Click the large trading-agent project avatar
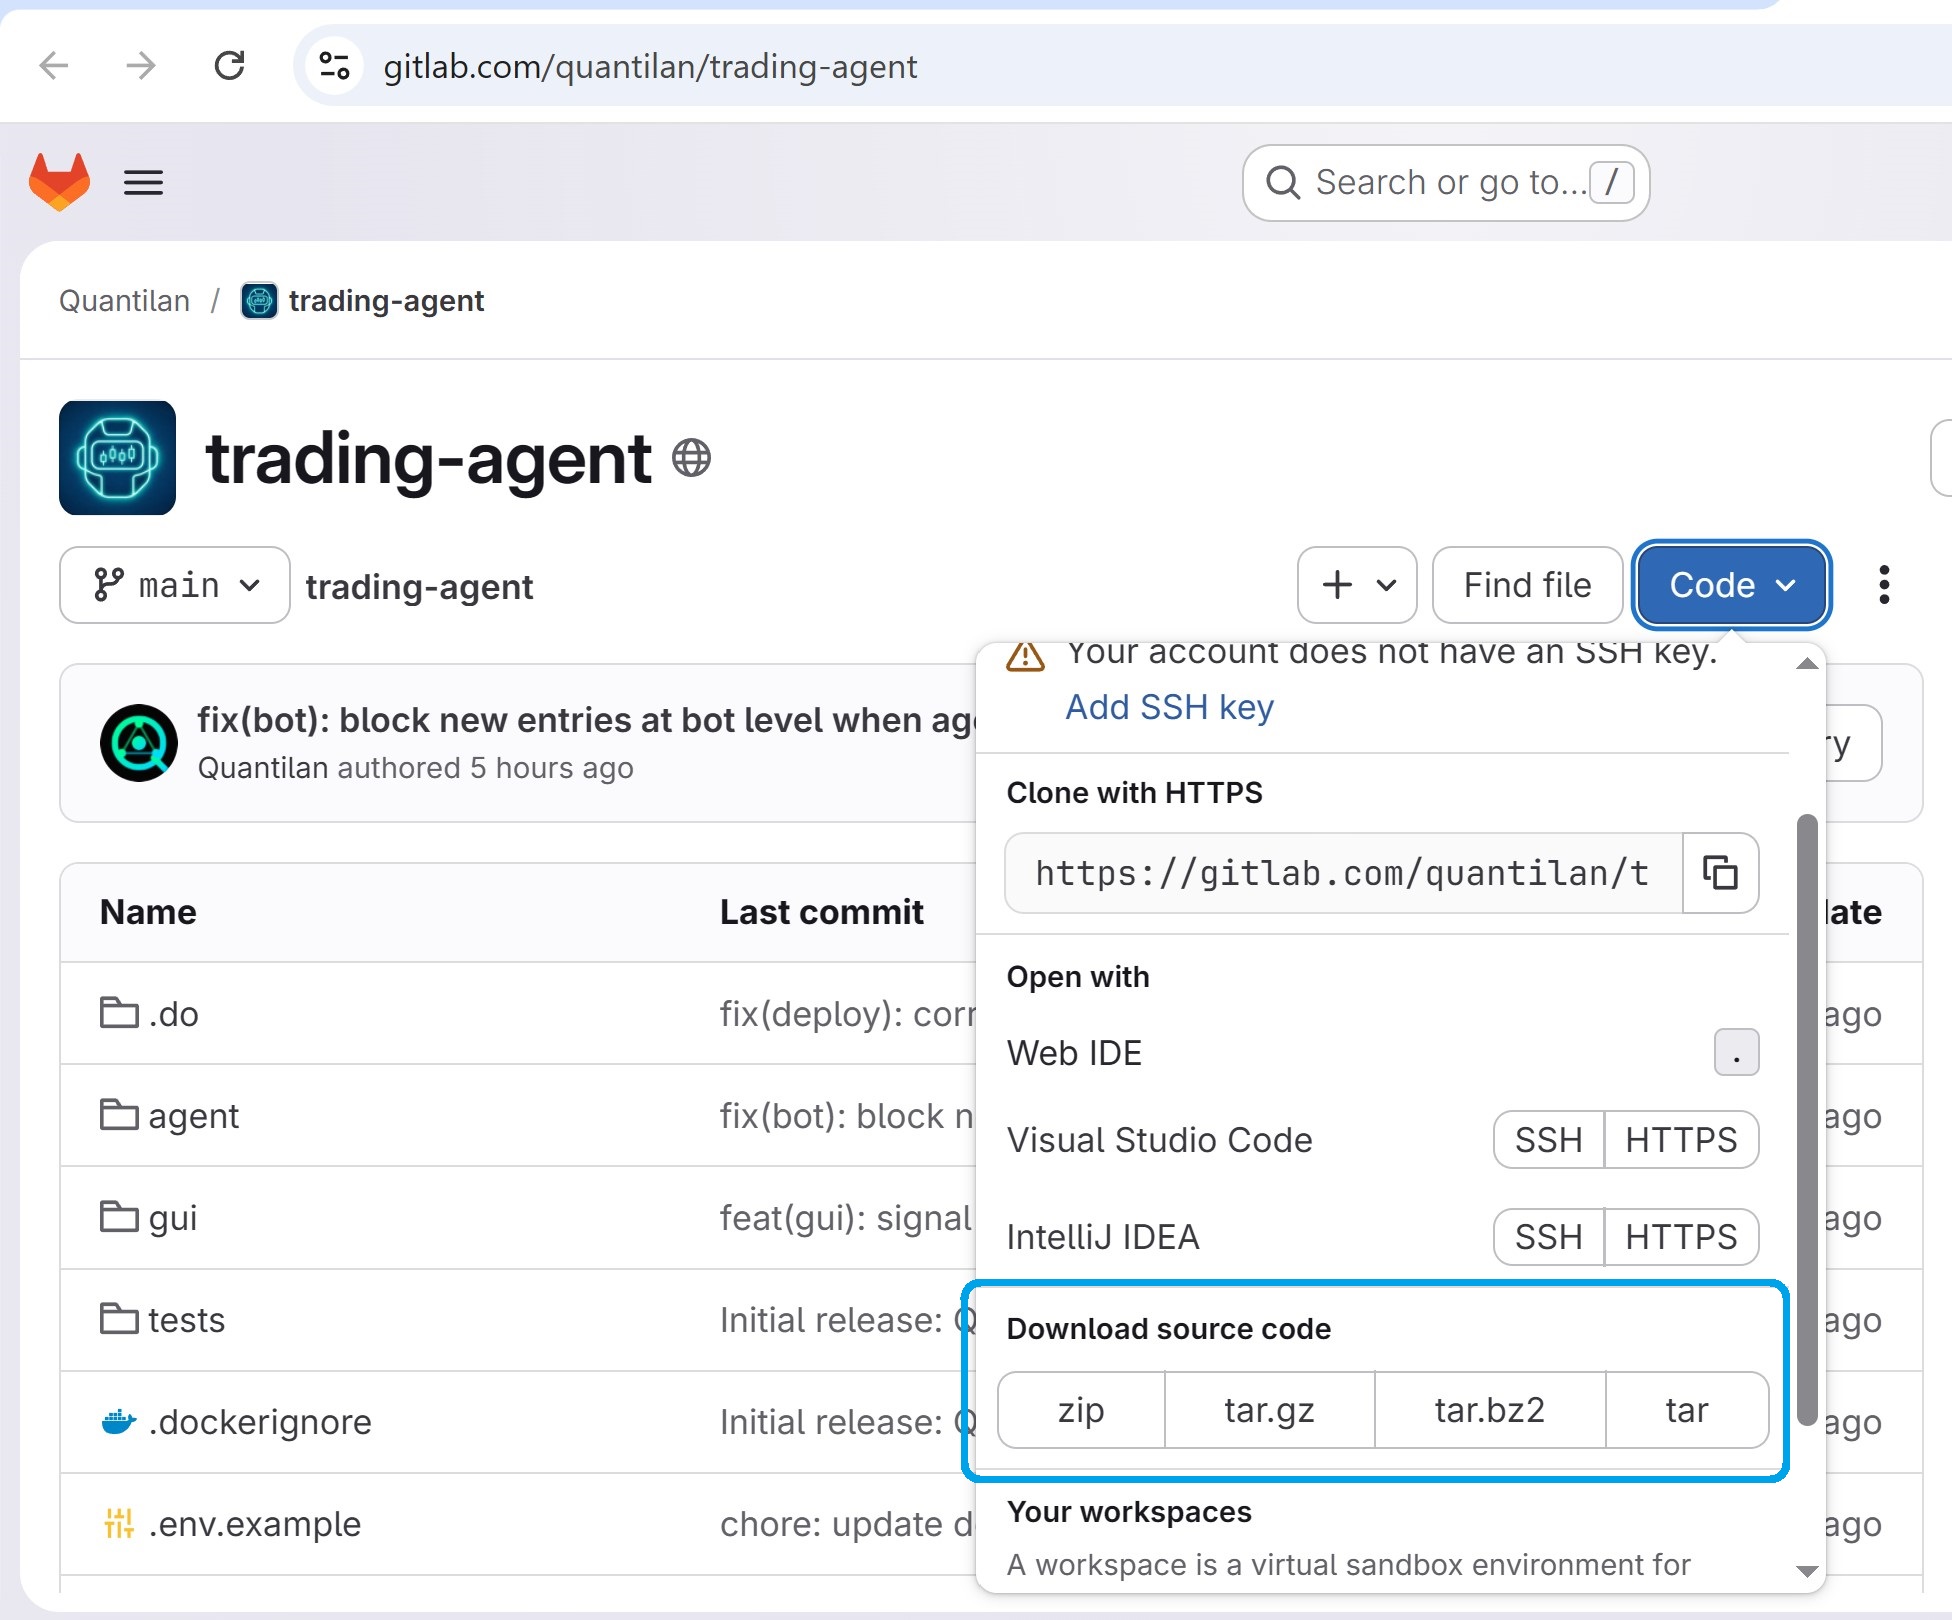Viewport: 1952px width, 1620px height. click(117, 458)
